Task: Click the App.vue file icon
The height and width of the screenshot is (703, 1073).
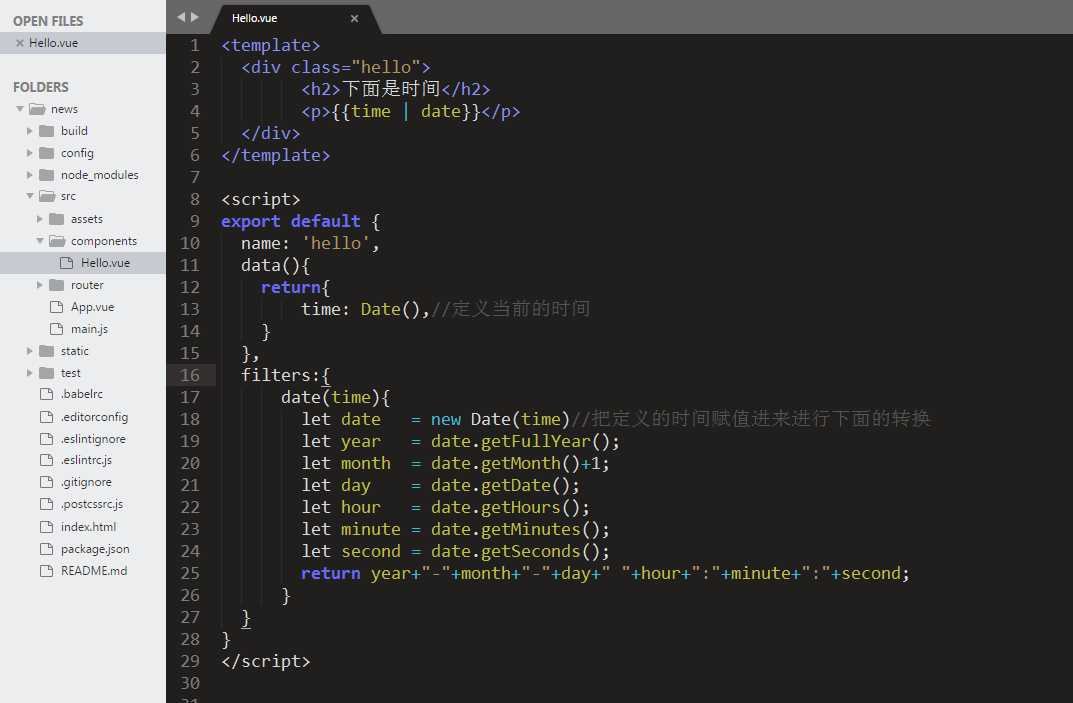Action: click(x=57, y=307)
